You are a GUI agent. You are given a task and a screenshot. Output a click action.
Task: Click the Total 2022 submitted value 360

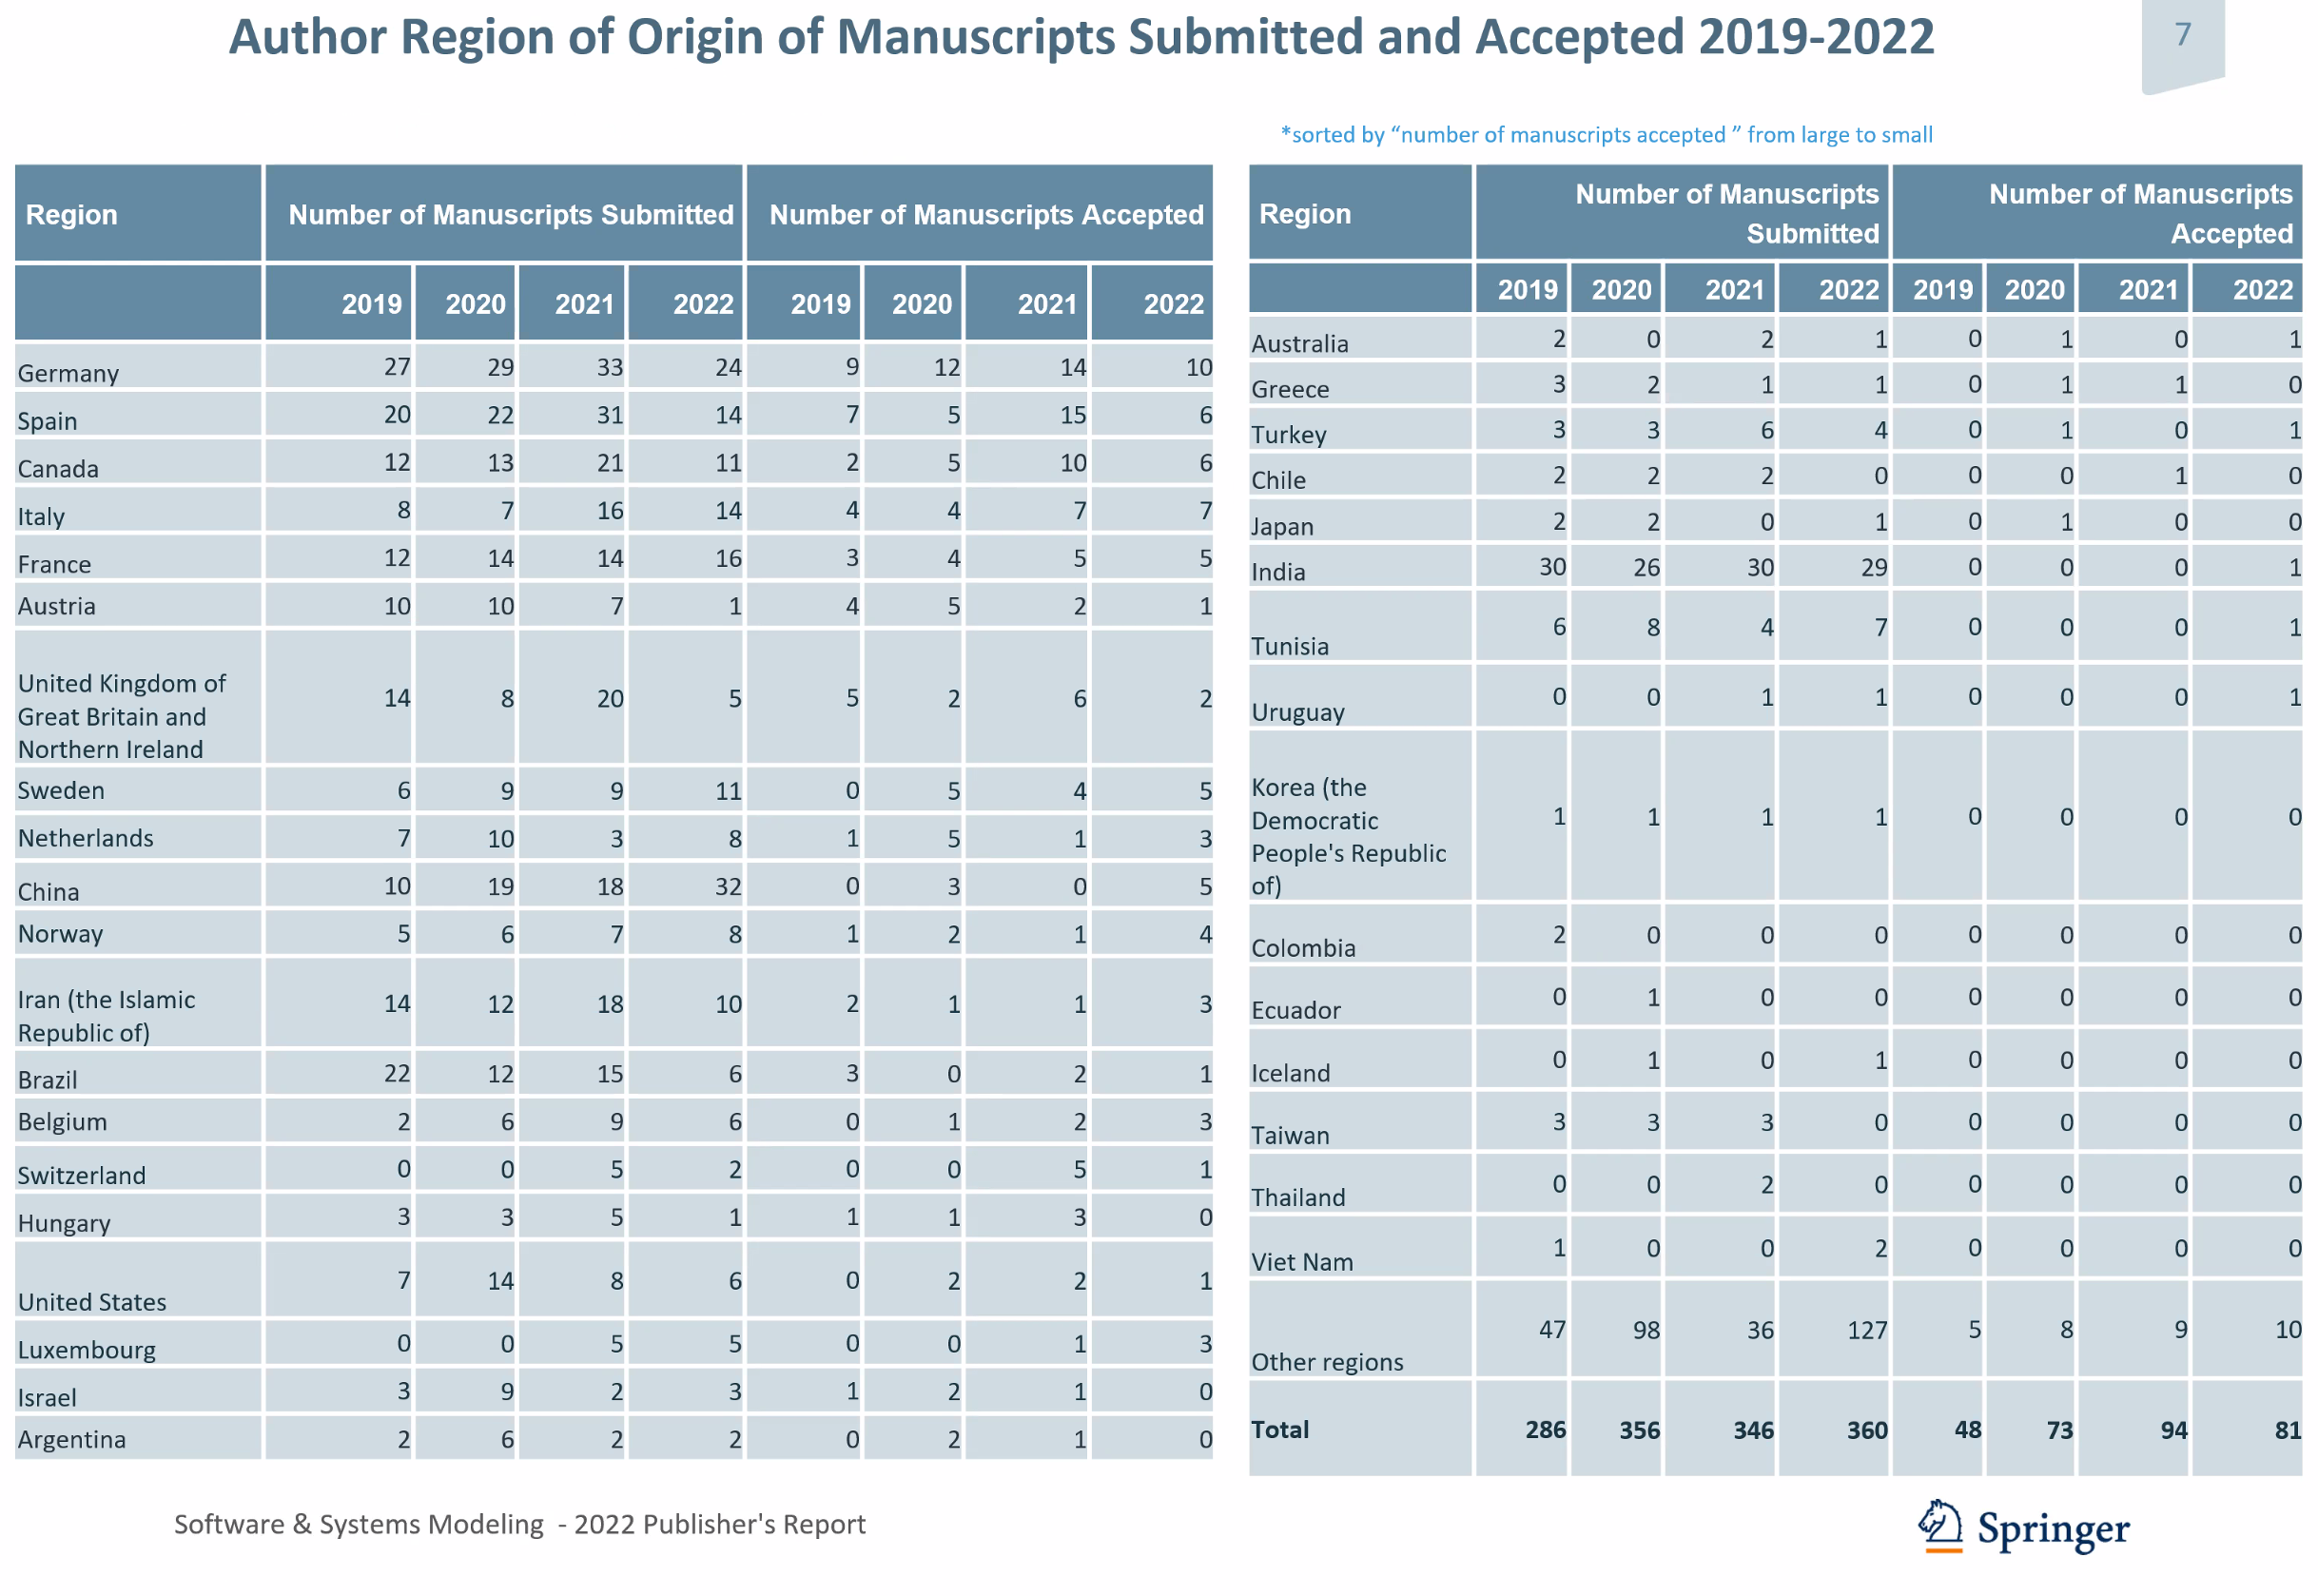[1866, 1430]
